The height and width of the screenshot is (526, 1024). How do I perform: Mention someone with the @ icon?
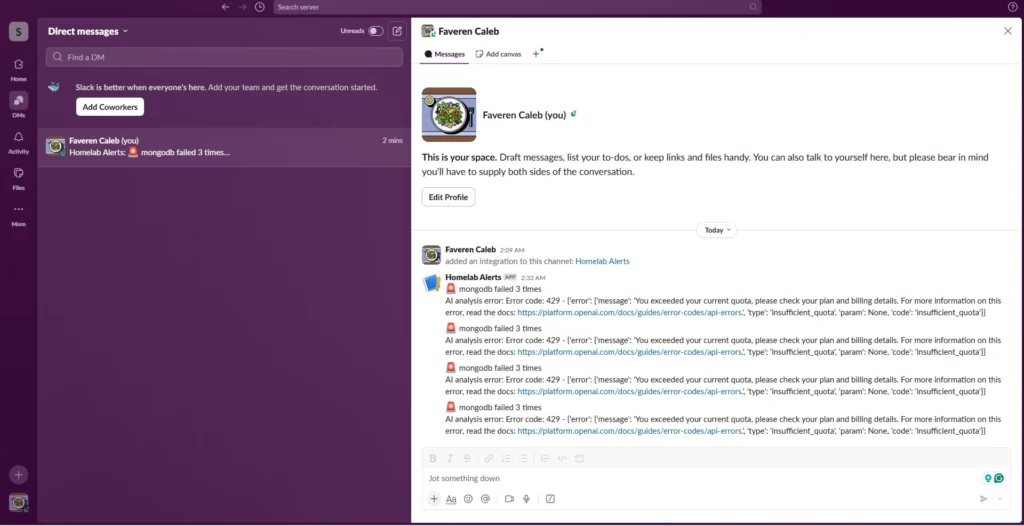click(x=485, y=499)
